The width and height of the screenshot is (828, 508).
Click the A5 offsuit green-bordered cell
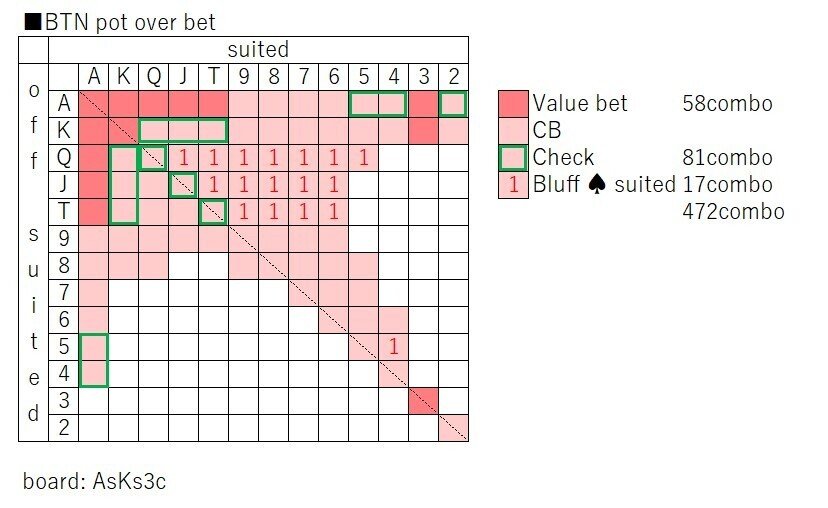point(93,346)
